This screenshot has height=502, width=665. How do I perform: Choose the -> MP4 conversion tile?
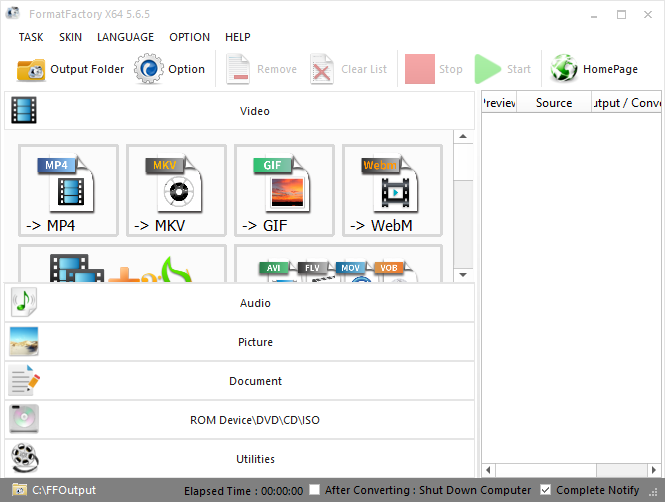[68, 190]
